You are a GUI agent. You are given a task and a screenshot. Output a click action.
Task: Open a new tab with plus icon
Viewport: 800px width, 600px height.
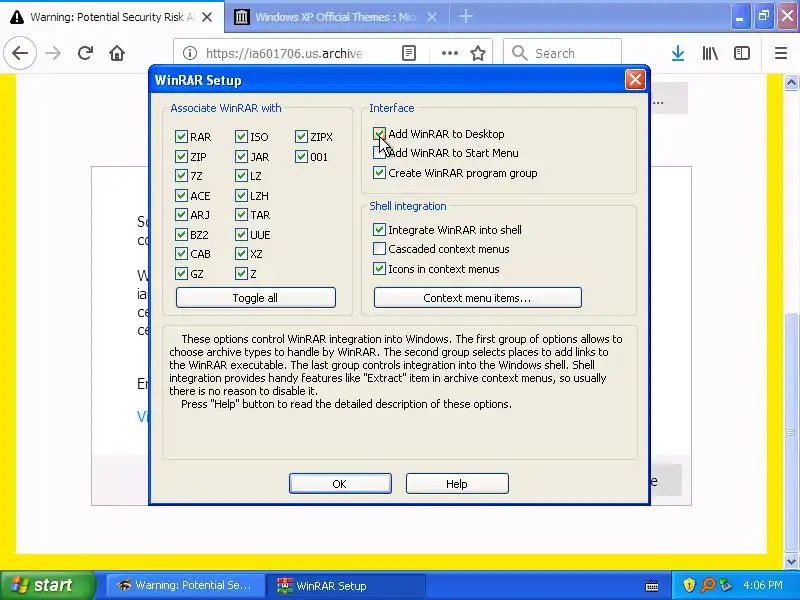465,16
